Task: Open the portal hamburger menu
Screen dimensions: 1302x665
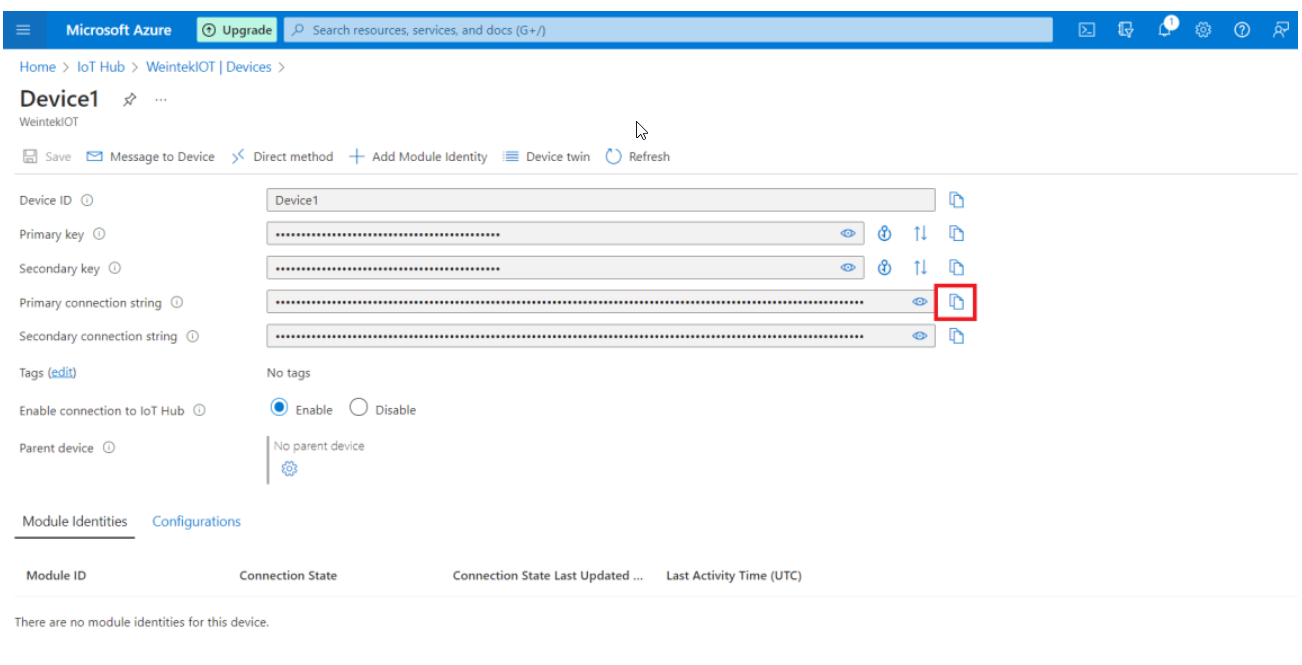Action: click(24, 30)
